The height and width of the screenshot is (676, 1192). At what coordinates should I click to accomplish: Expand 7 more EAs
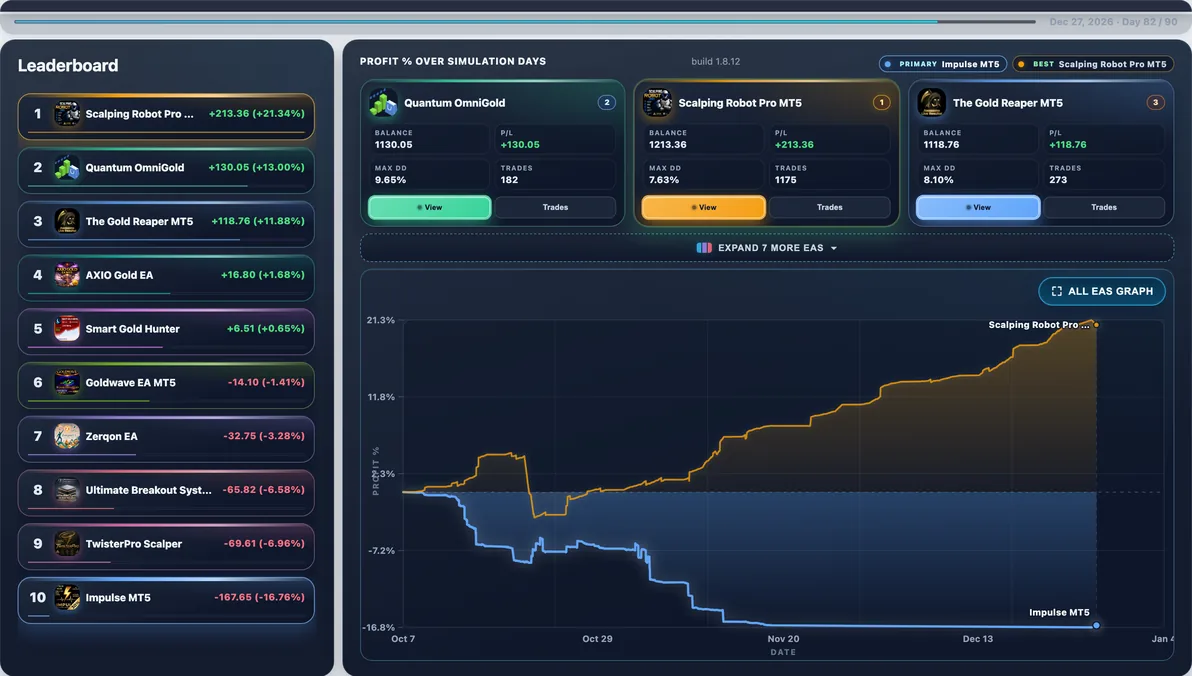[767, 248]
